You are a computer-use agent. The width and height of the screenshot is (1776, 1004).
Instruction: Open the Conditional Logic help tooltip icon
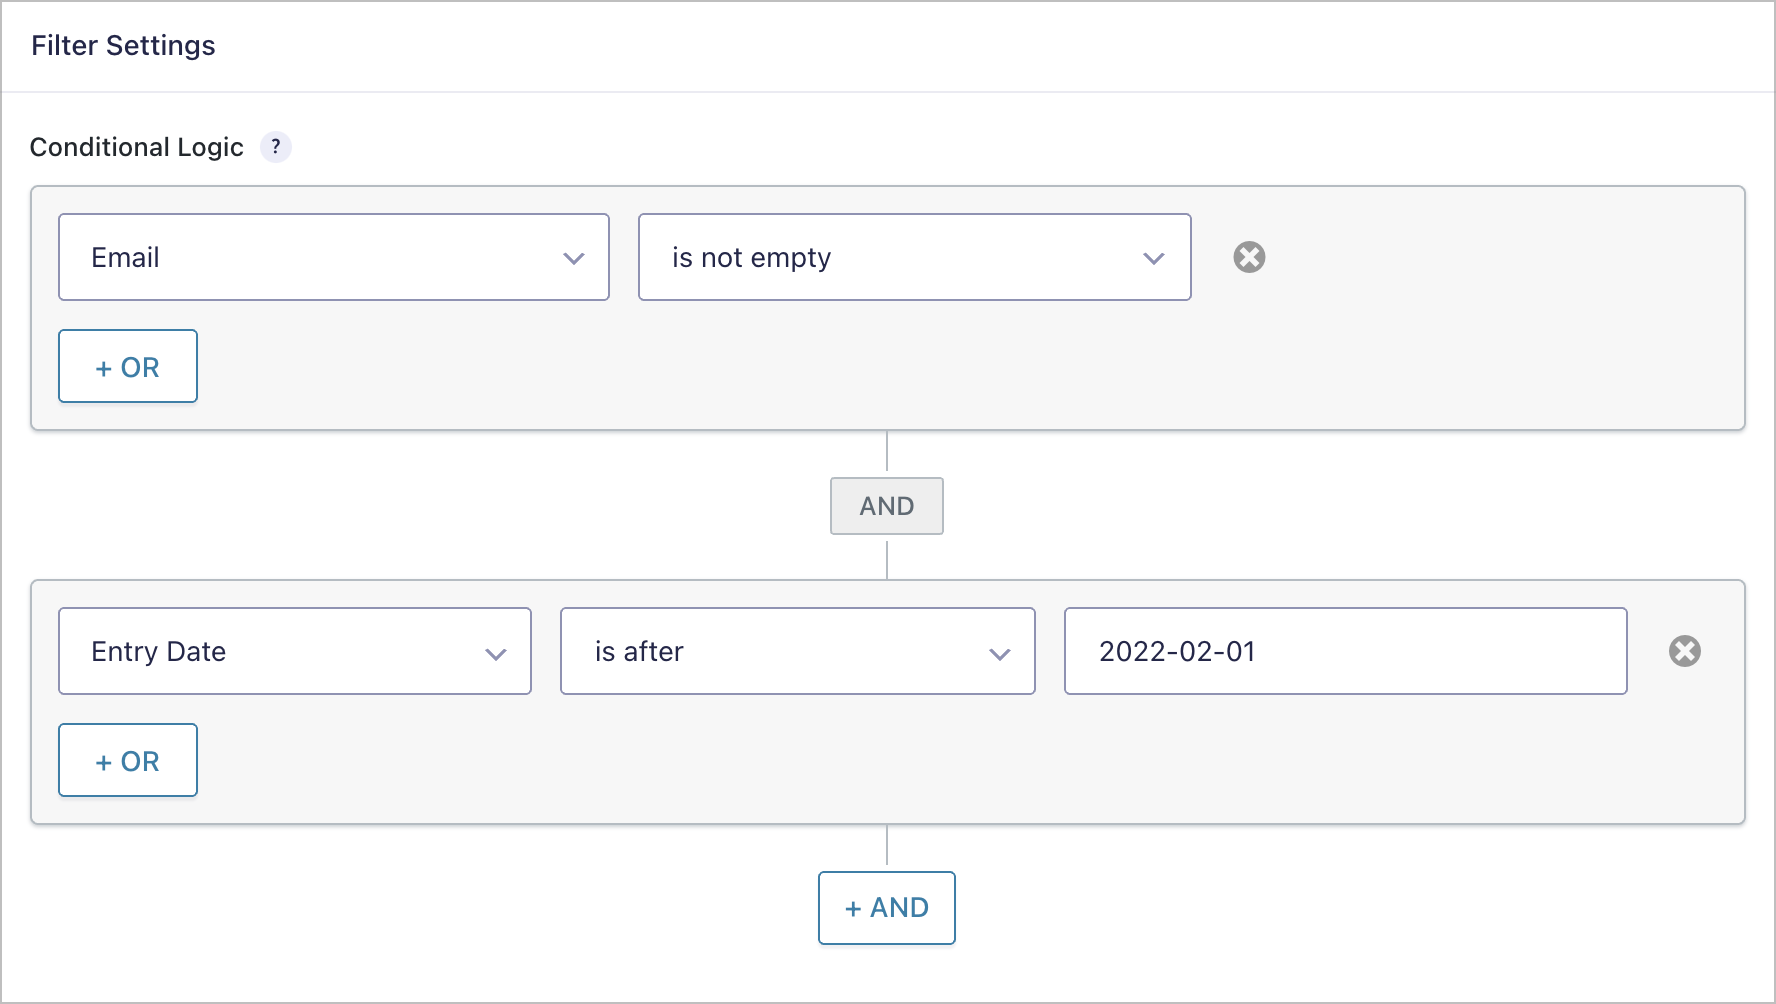pos(276,147)
